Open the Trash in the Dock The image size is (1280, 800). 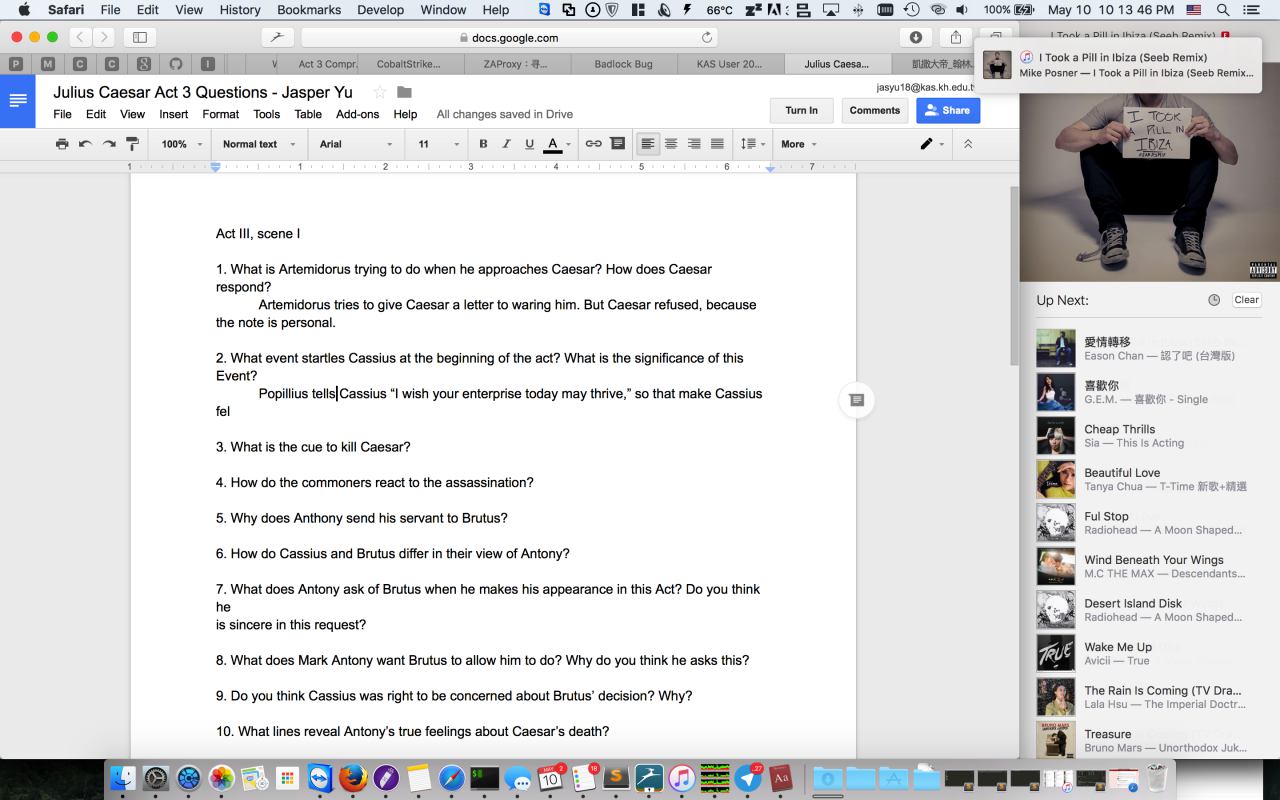pos(1157,777)
